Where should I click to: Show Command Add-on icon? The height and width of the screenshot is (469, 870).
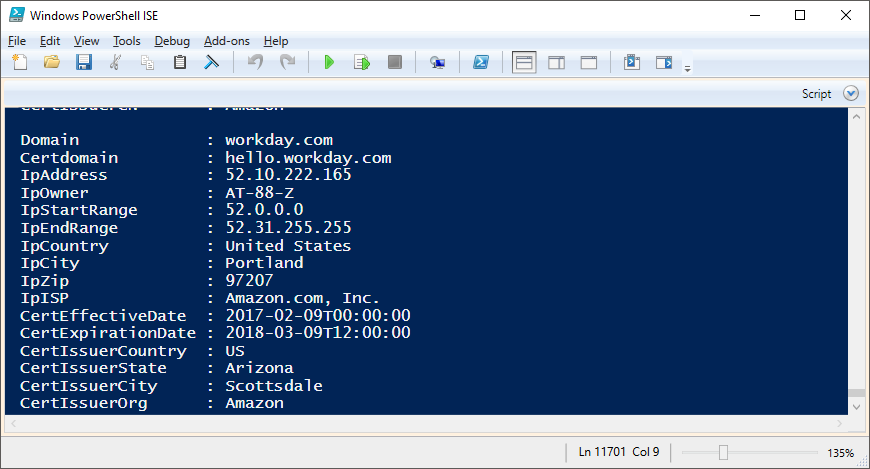[x=664, y=62]
